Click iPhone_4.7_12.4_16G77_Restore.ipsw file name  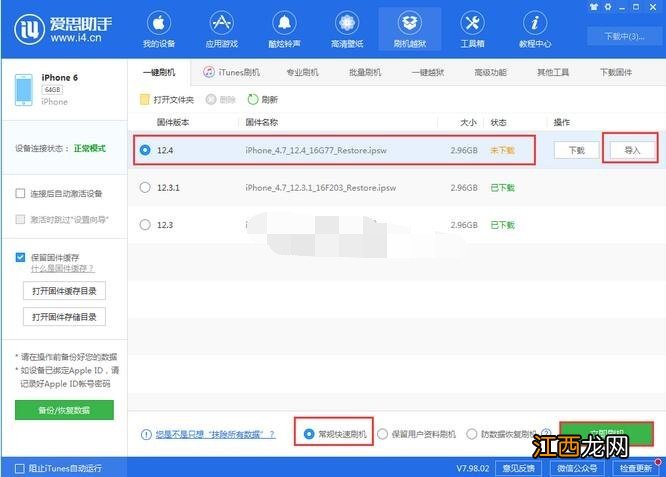click(x=316, y=150)
